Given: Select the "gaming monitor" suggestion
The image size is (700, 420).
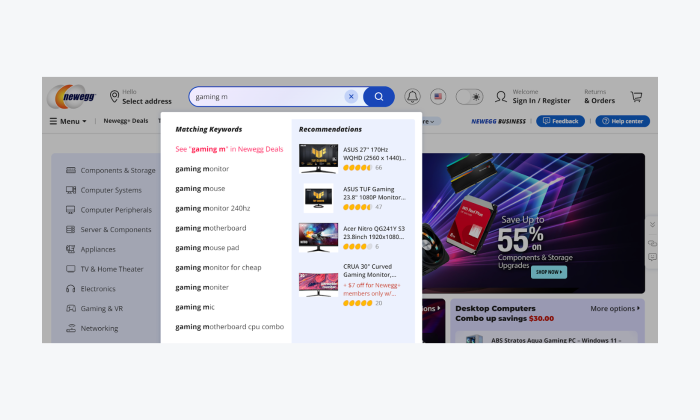Looking at the screenshot, I should [x=202, y=169].
